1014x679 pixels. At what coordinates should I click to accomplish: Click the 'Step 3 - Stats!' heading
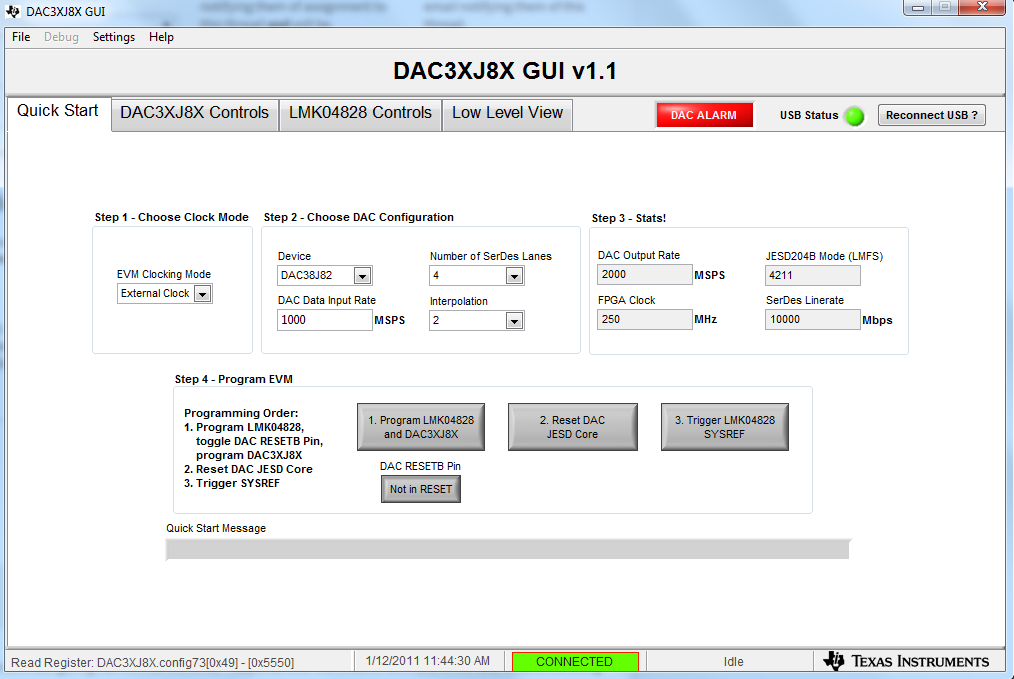coord(629,219)
